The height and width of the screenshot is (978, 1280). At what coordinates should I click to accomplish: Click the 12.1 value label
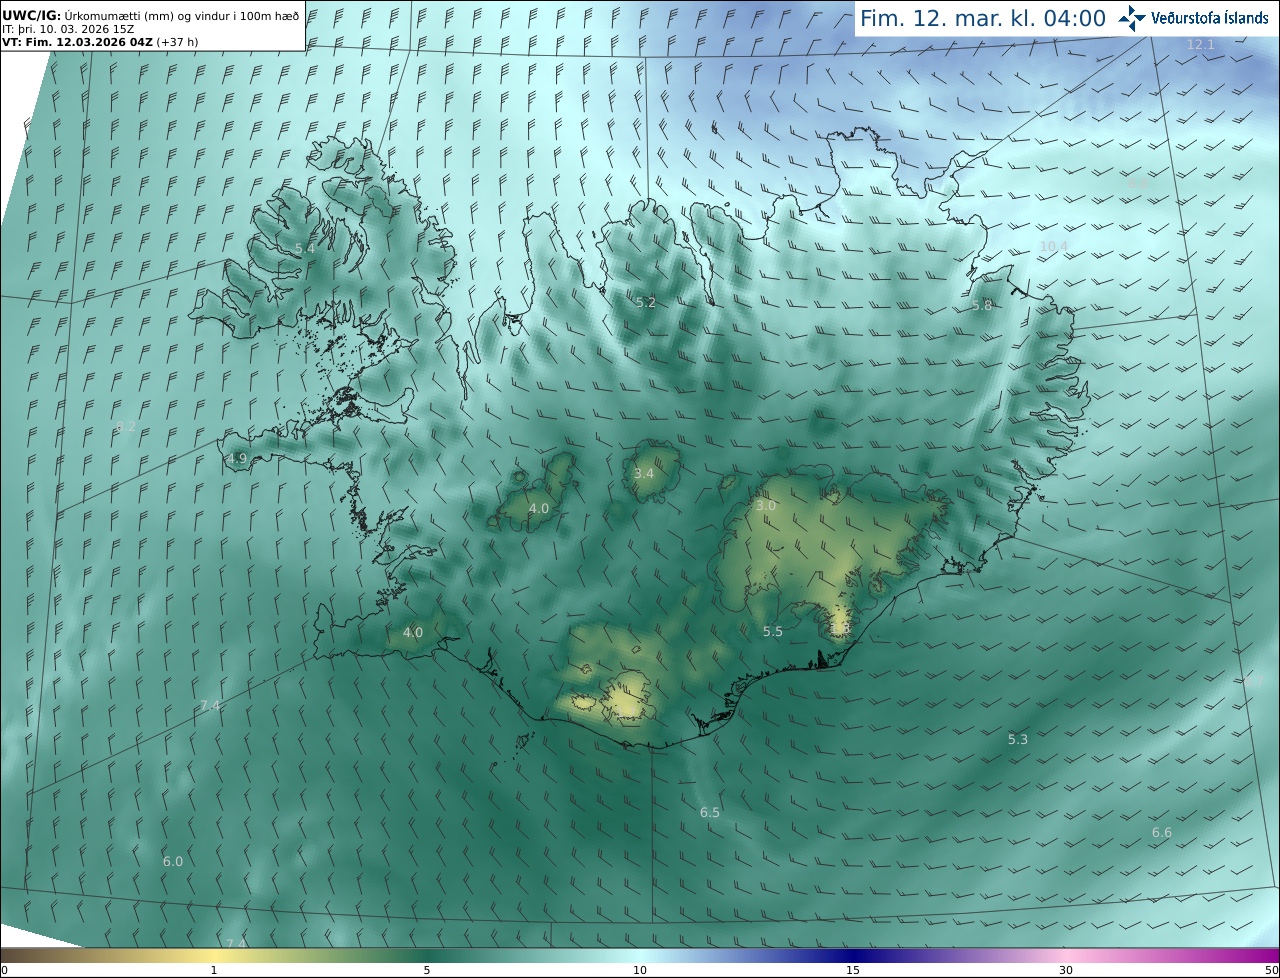click(1200, 45)
